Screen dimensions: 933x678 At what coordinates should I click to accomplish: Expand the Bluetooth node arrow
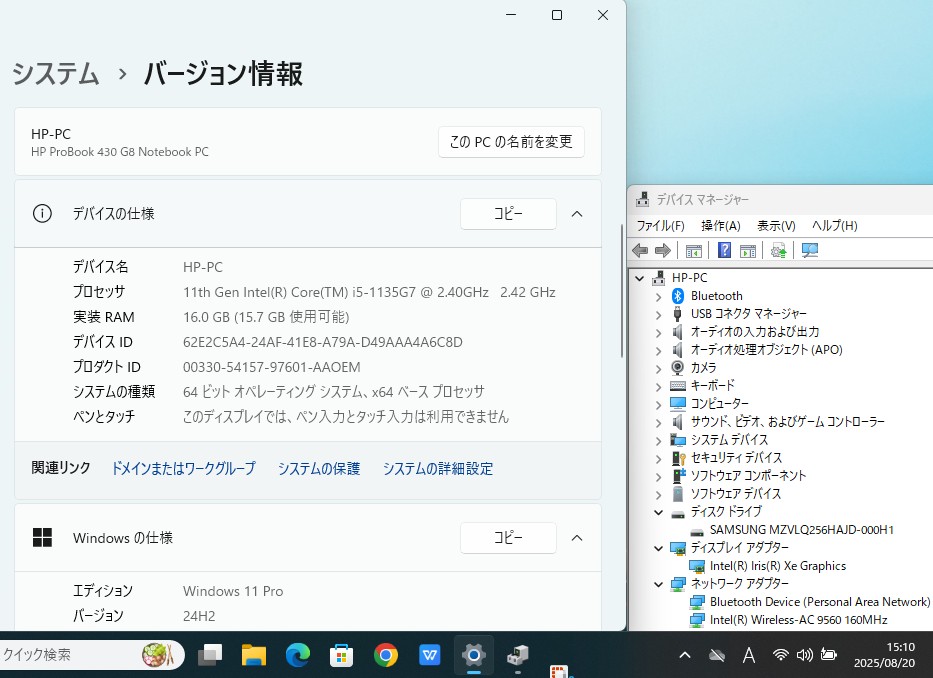click(658, 296)
